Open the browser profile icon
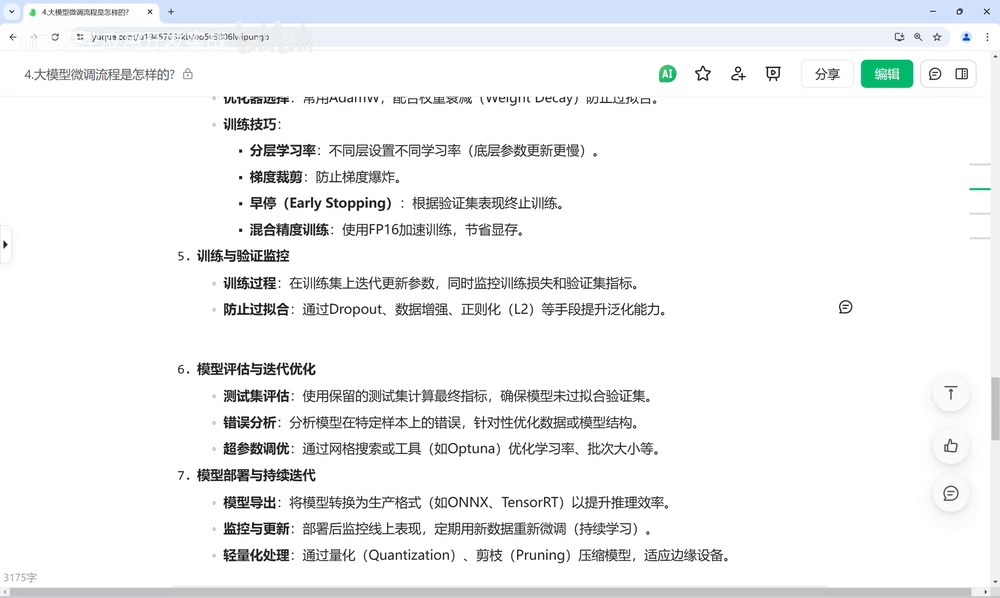The image size is (1000, 598). click(966, 37)
